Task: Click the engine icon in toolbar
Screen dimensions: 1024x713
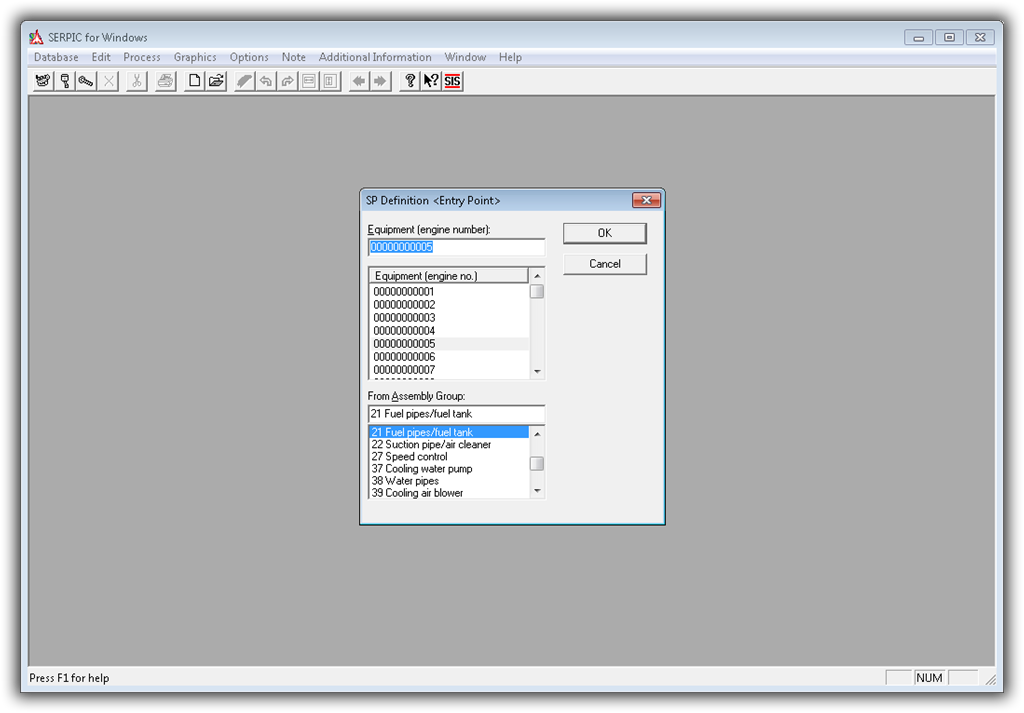Action: point(43,82)
